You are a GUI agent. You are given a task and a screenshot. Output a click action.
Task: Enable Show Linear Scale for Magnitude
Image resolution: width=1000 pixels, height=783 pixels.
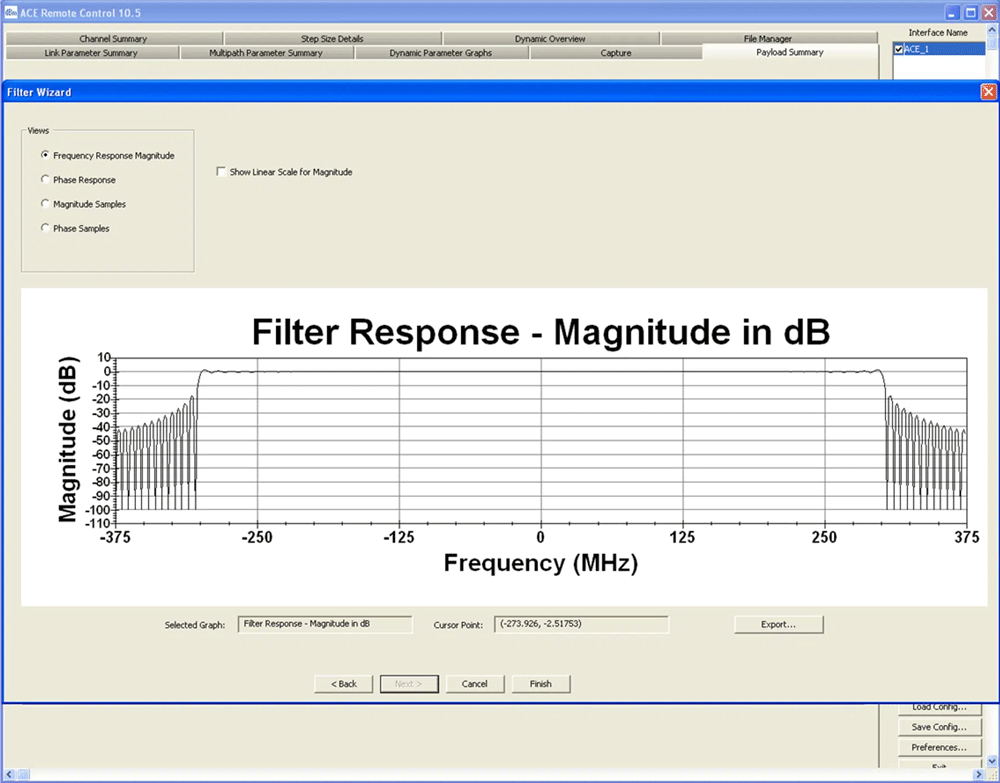(x=221, y=172)
